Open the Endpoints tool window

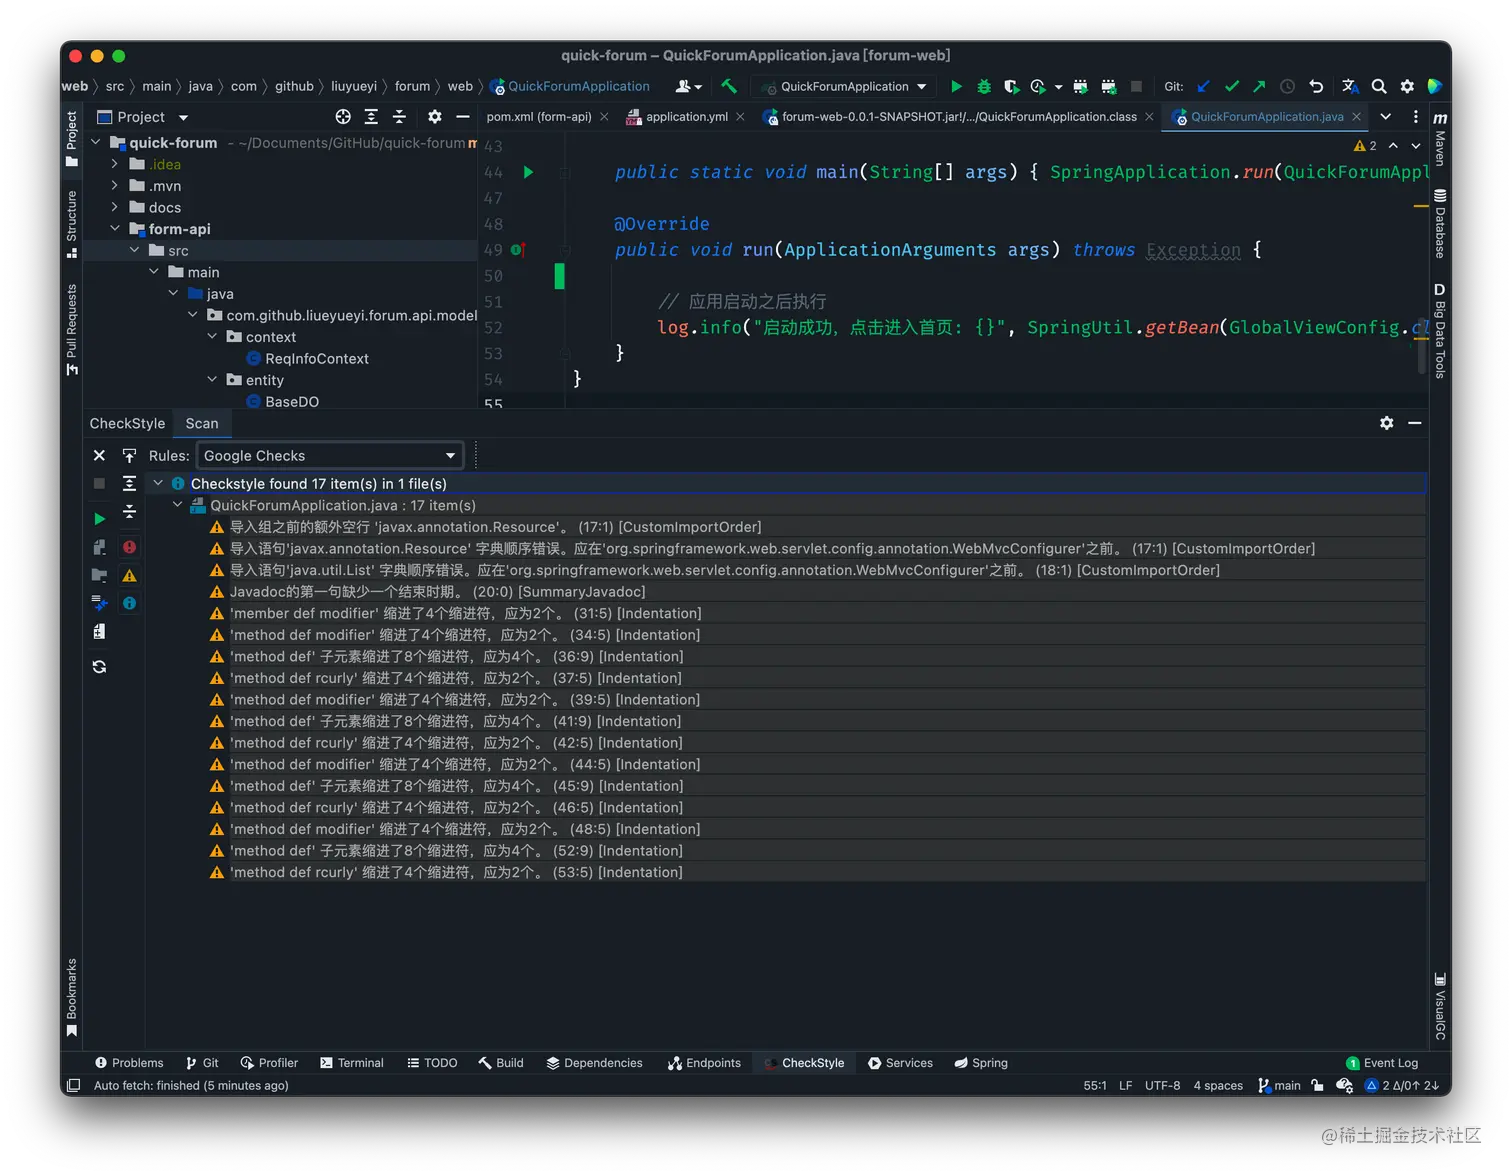tap(704, 1063)
